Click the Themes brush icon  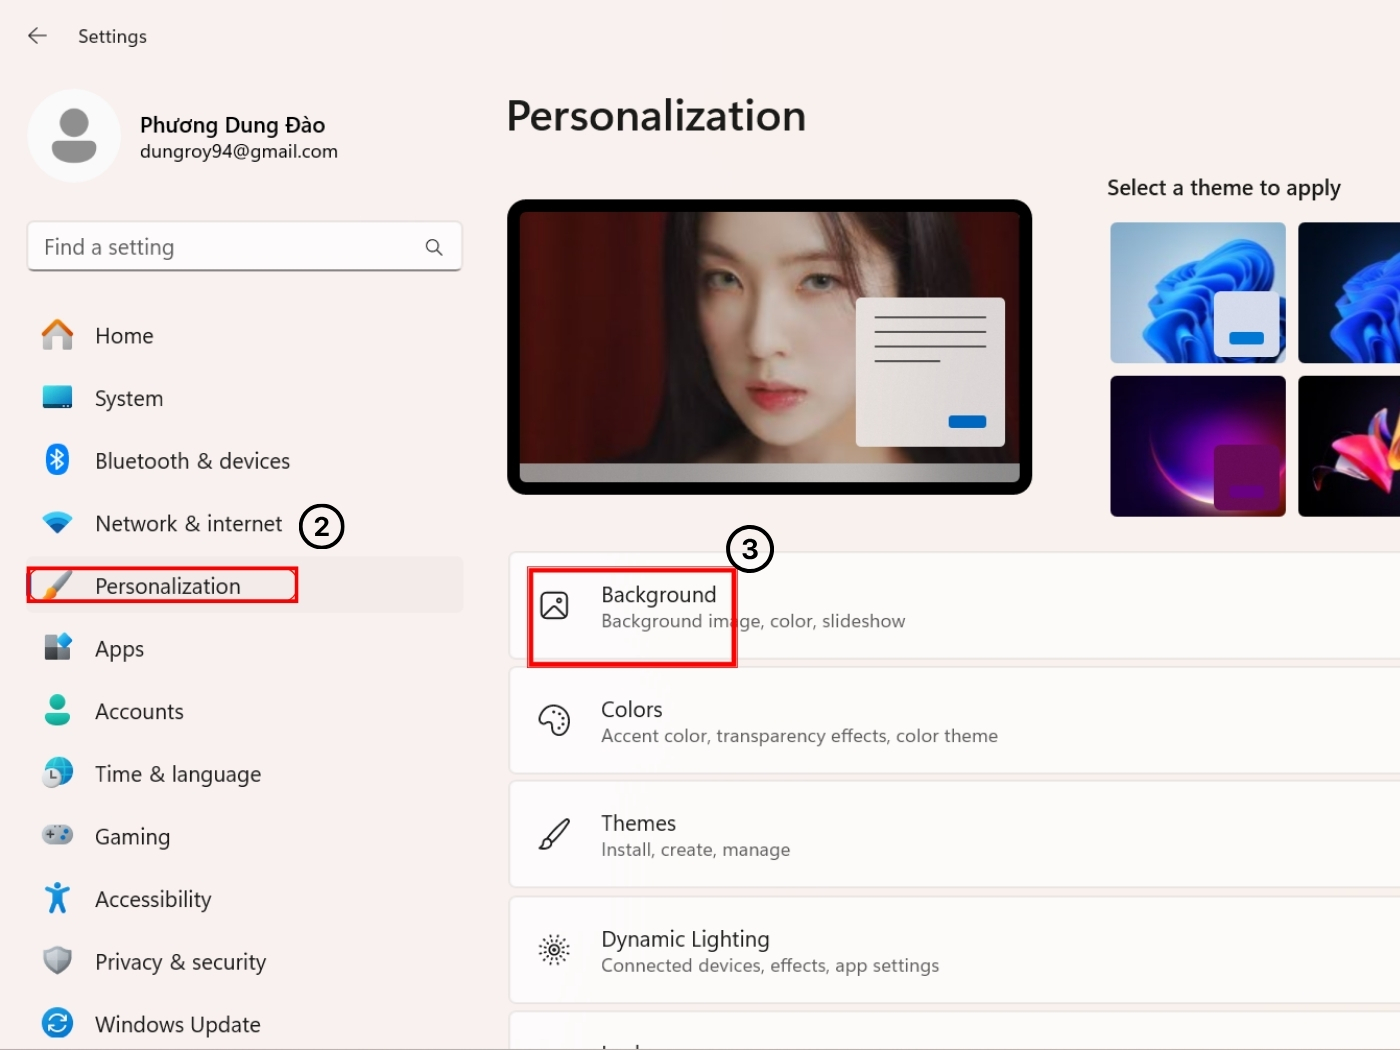554,834
